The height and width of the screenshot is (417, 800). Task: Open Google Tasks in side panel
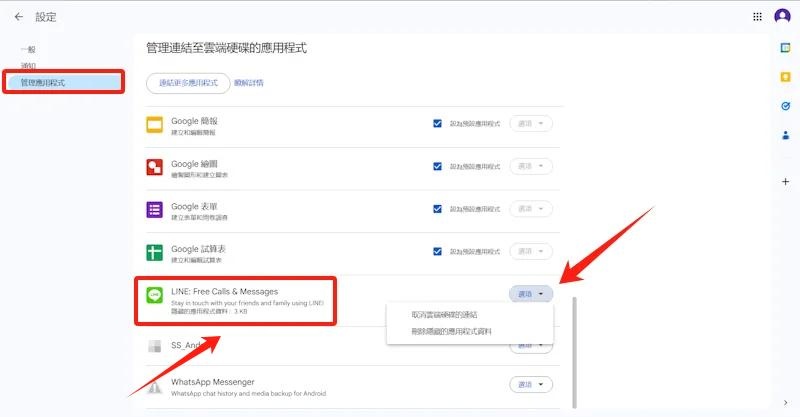pyautogui.click(x=785, y=106)
